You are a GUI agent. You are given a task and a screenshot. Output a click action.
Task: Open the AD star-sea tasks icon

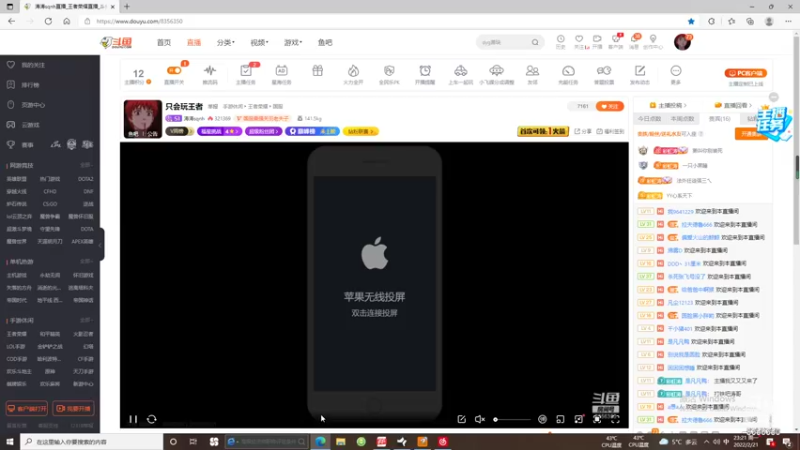(281, 73)
